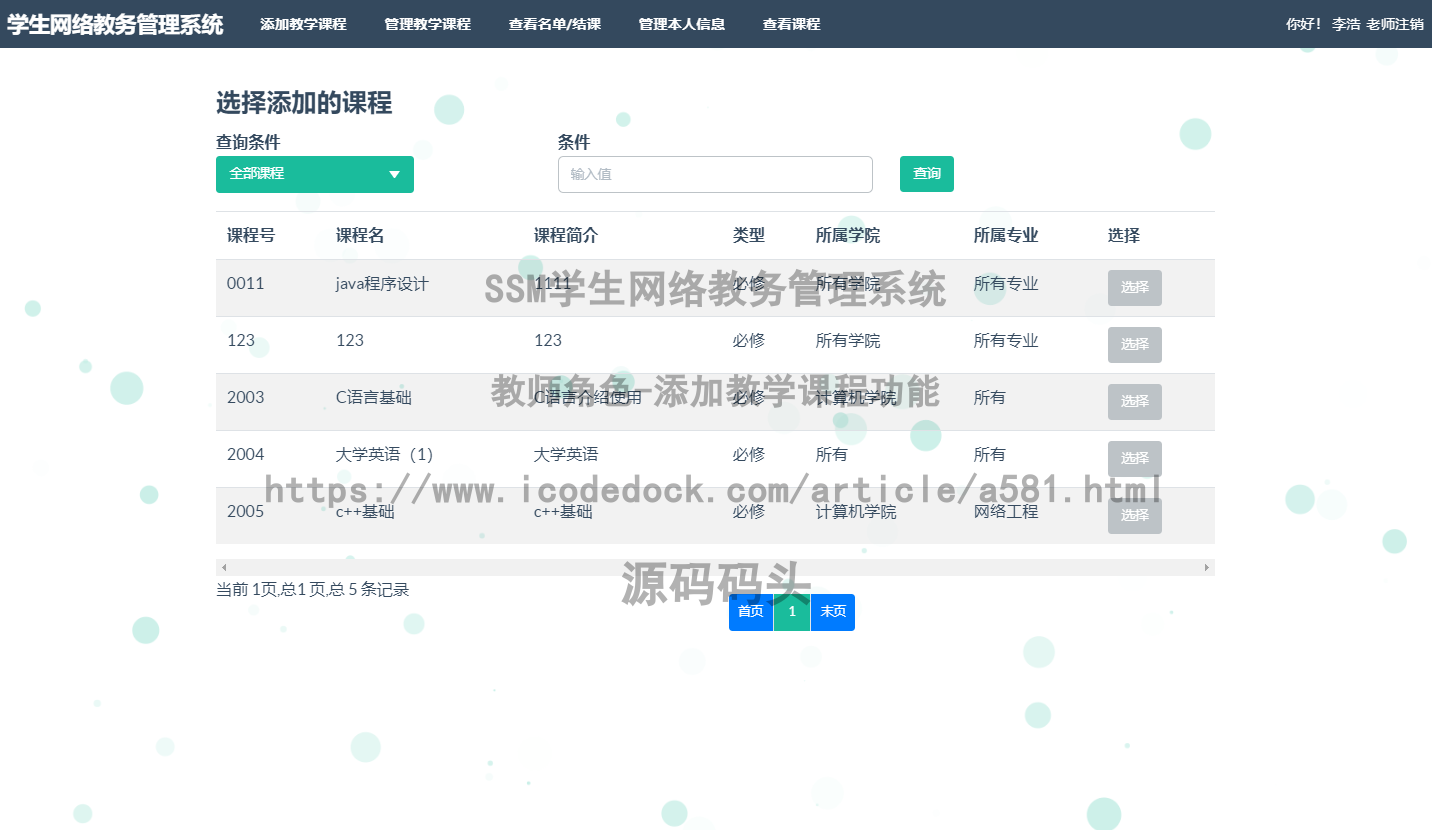The width and height of the screenshot is (1432, 830).
Task: Click the 学生网络教务管理系统 site title
Action: tap(115, 24)
